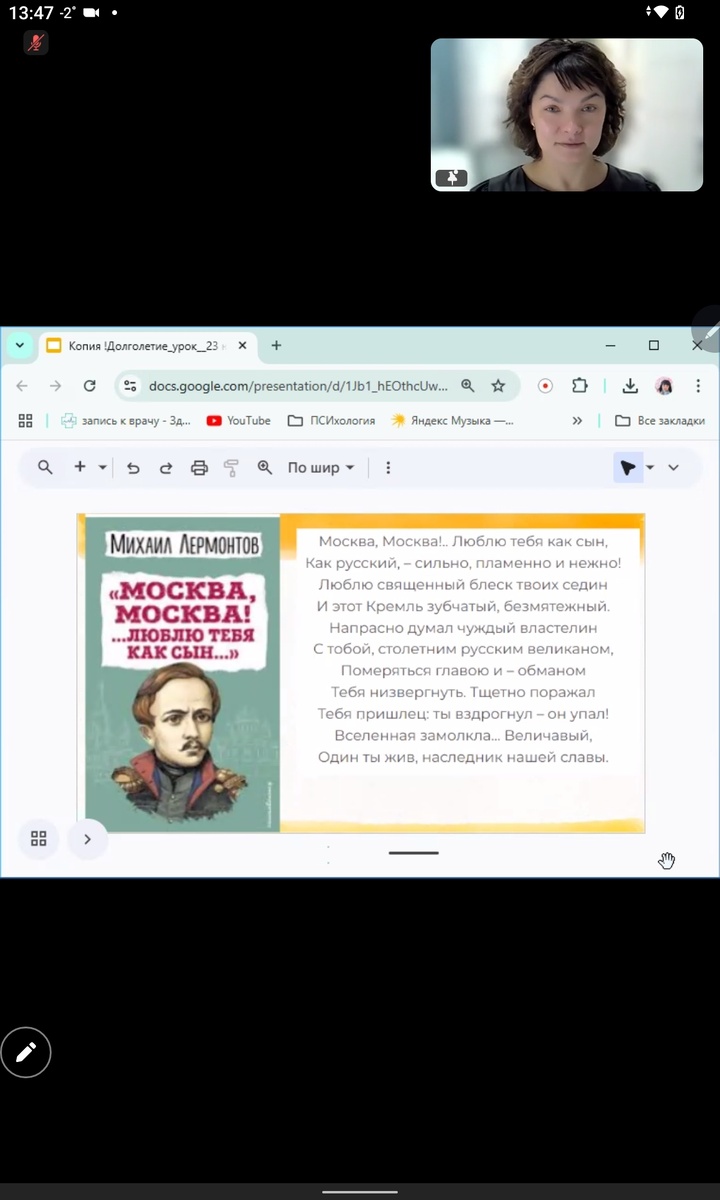The width and height of the screenshot is (720, 1200).
Task: Click the paint format icon
Action: coord(232,467)
